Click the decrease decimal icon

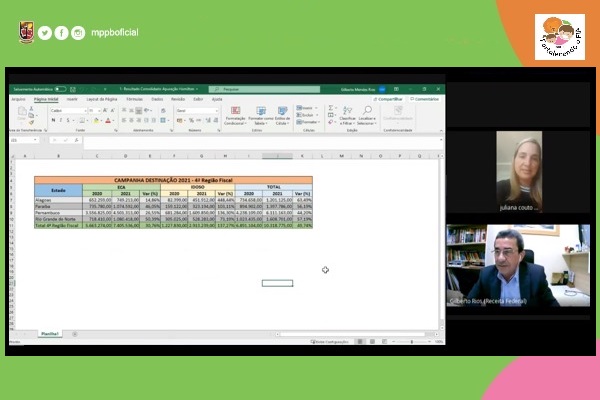click(x=215, y=120)
